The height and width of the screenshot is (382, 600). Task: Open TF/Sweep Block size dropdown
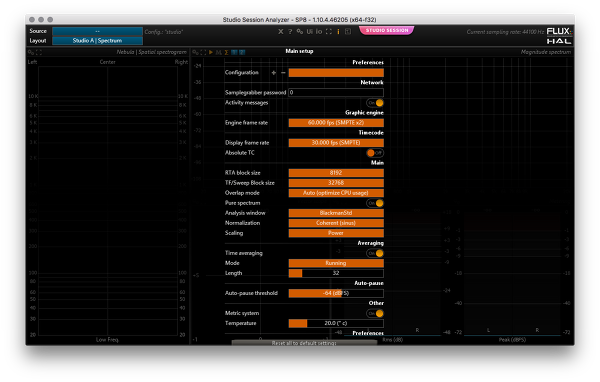click(336, 183)
